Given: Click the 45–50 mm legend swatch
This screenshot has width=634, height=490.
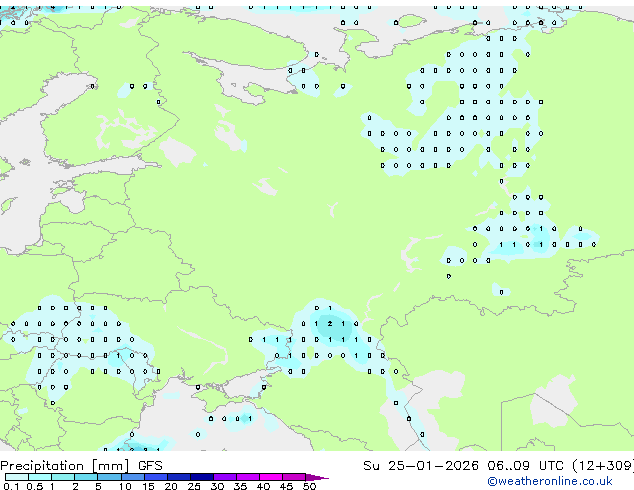Looking at the screenshot, I should (294, 477).
